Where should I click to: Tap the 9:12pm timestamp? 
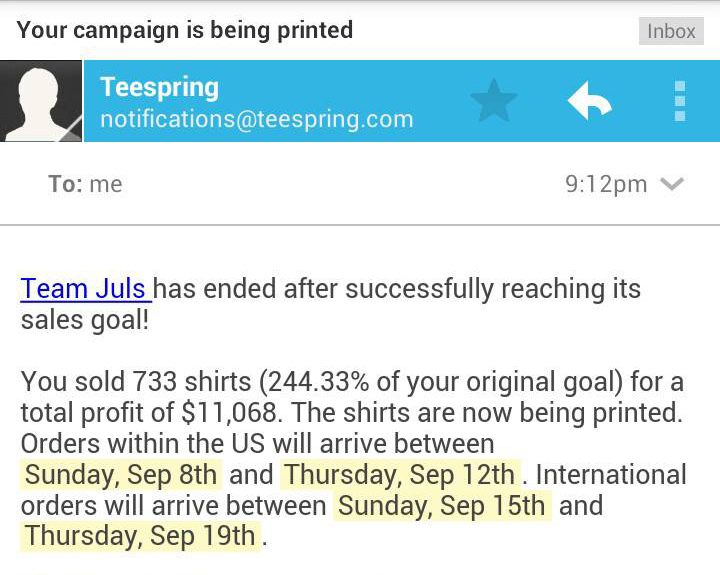606,184
